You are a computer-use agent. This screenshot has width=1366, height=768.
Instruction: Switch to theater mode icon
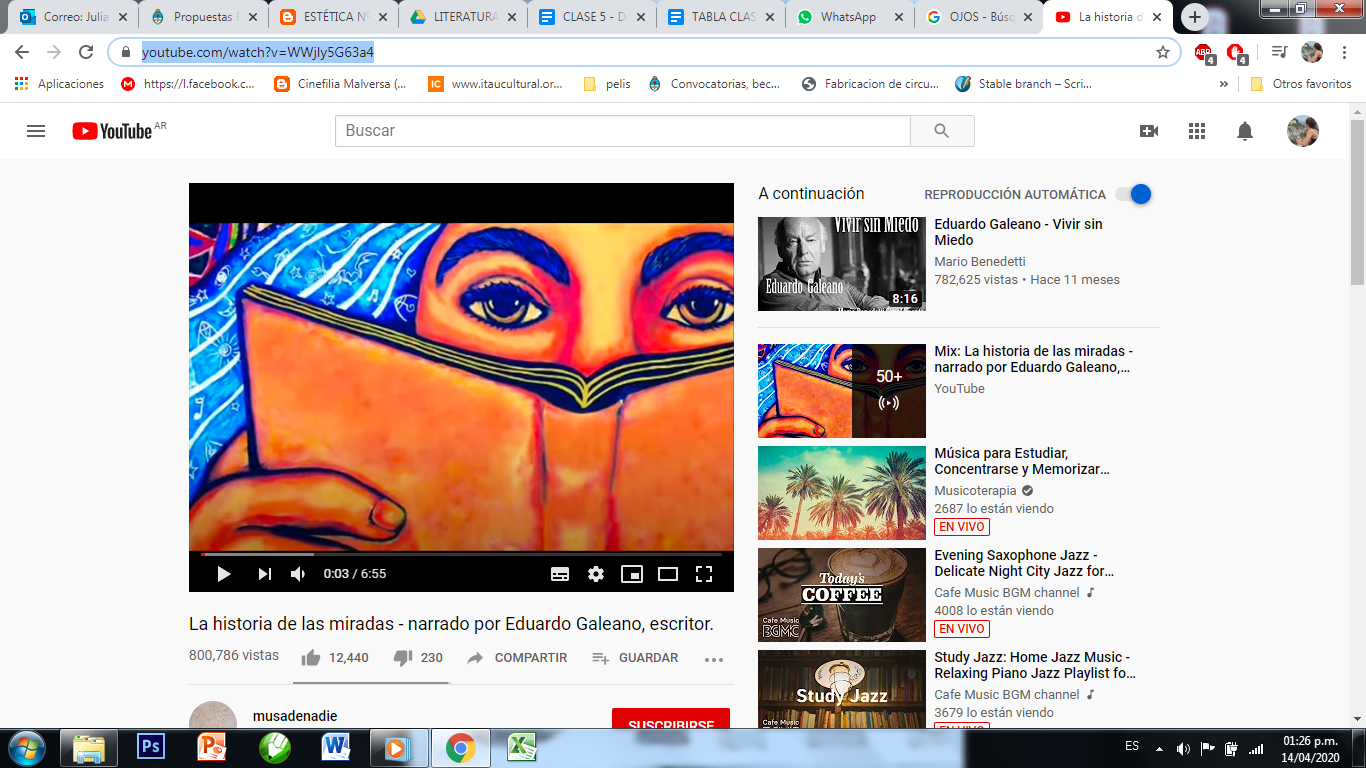668,574
